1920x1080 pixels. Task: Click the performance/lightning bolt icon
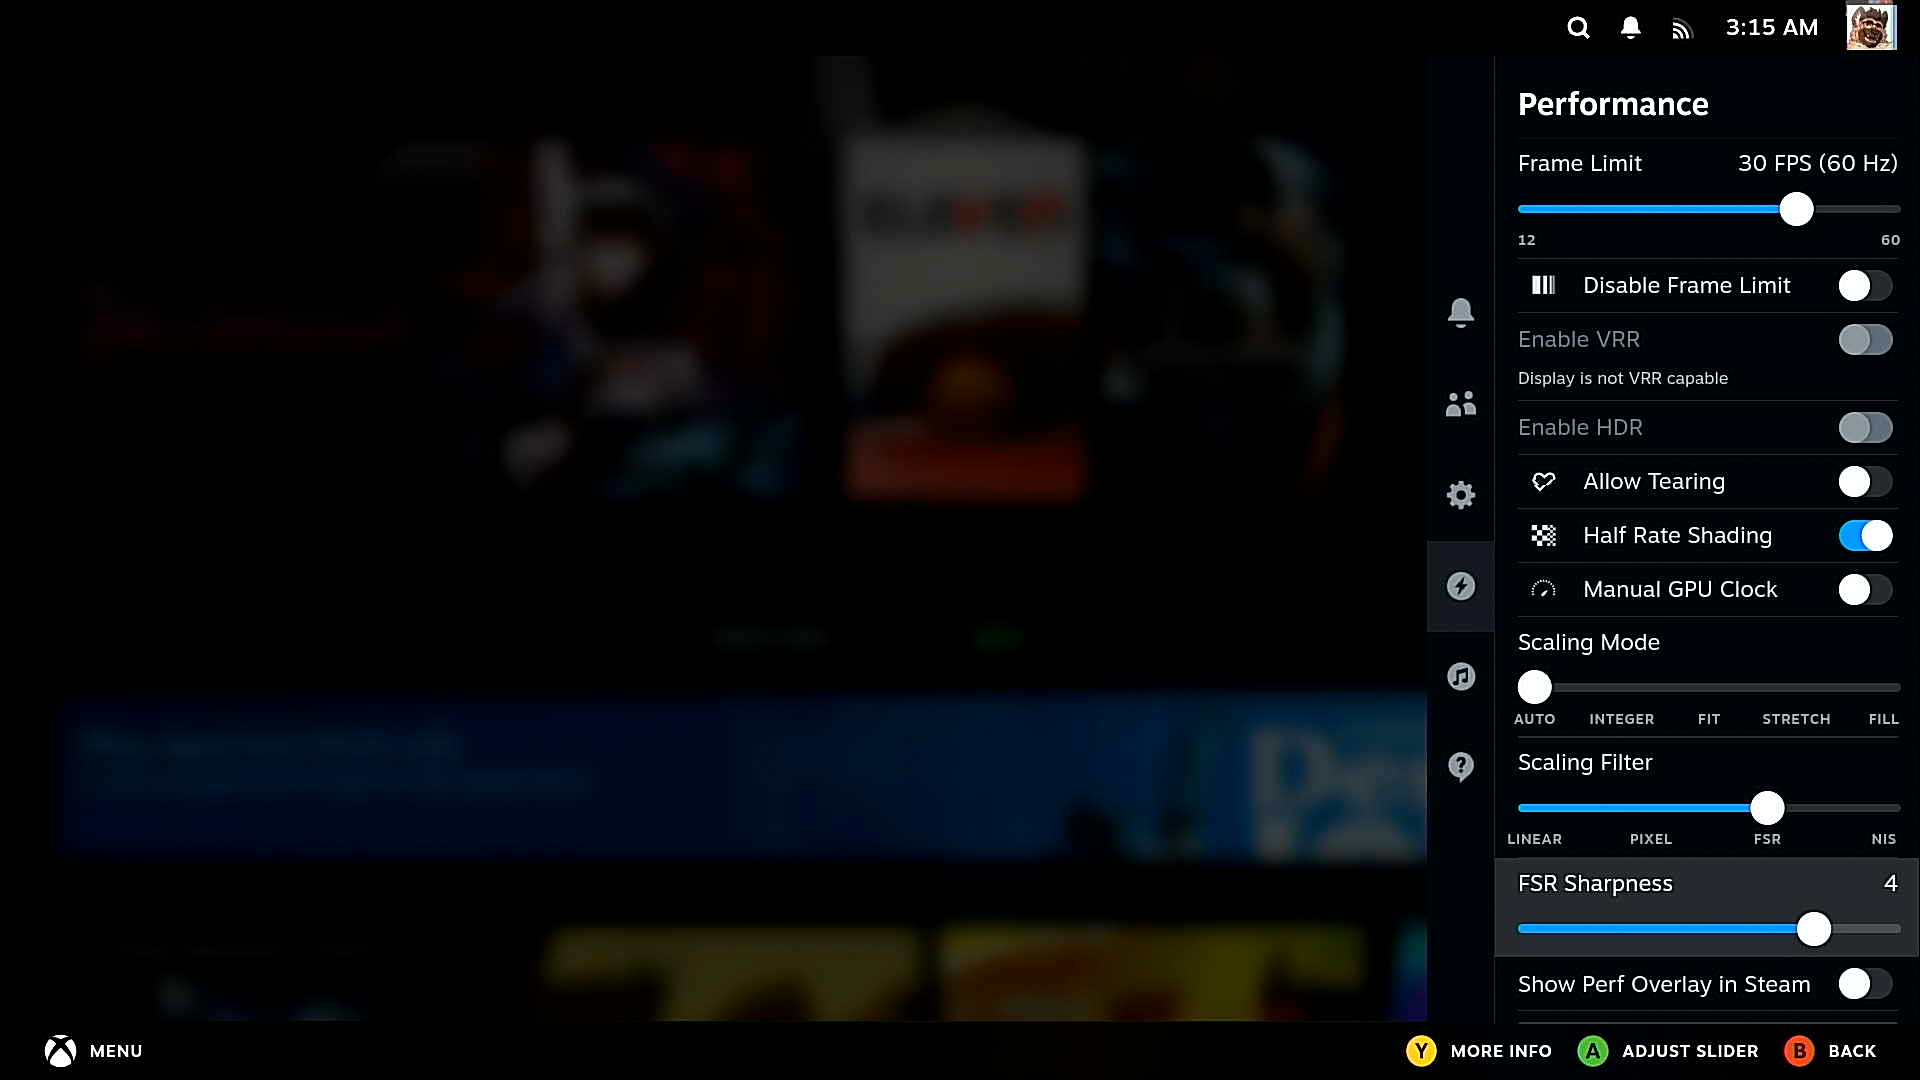tap(1460, 585)
